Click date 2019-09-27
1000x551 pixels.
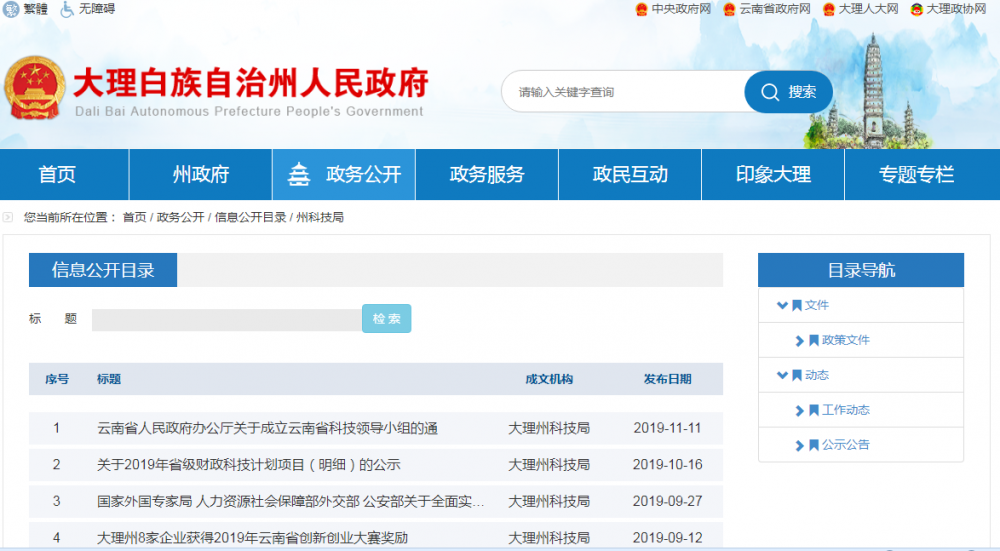[667, 502]
